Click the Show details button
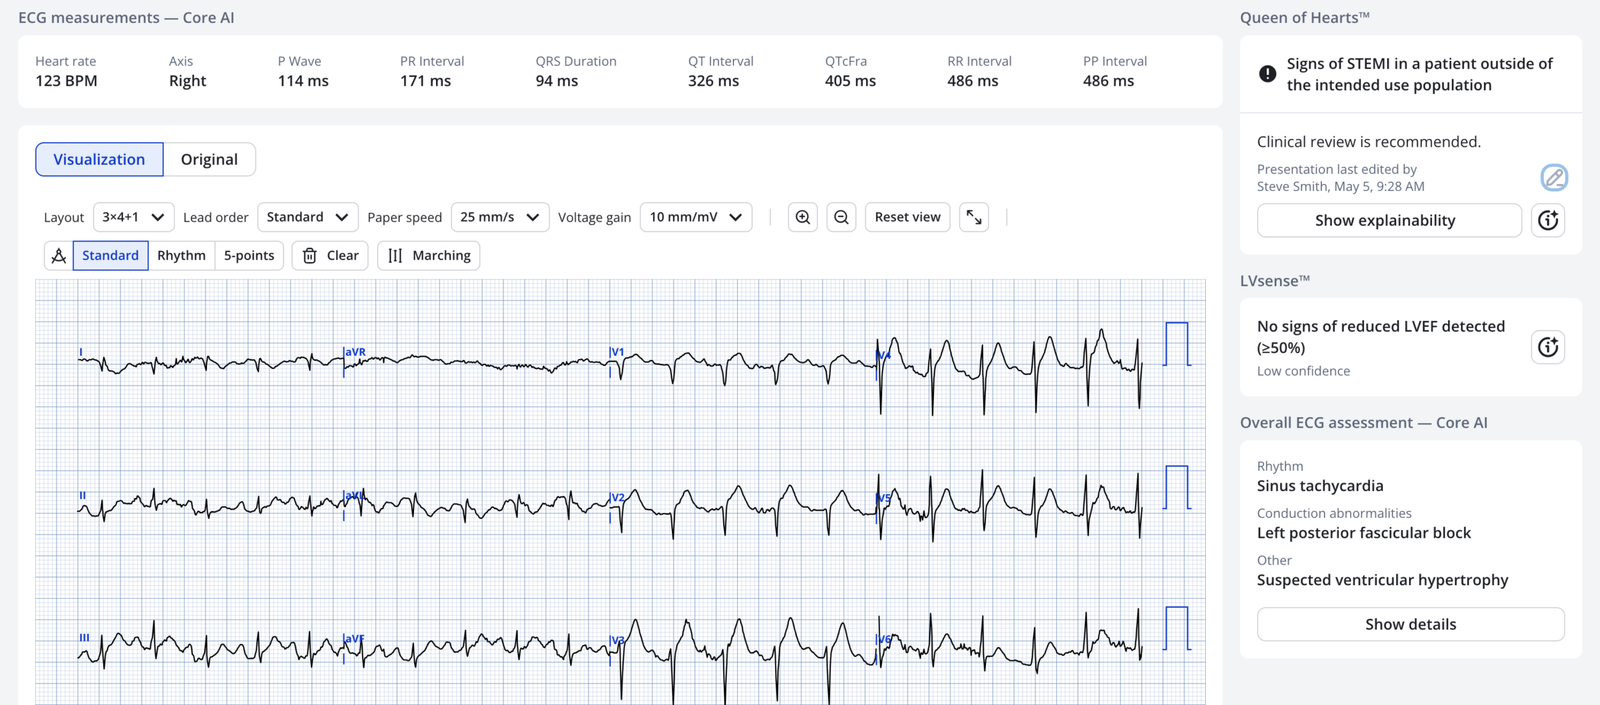This screenshot has height=705, width=1600. point(1410,624)
